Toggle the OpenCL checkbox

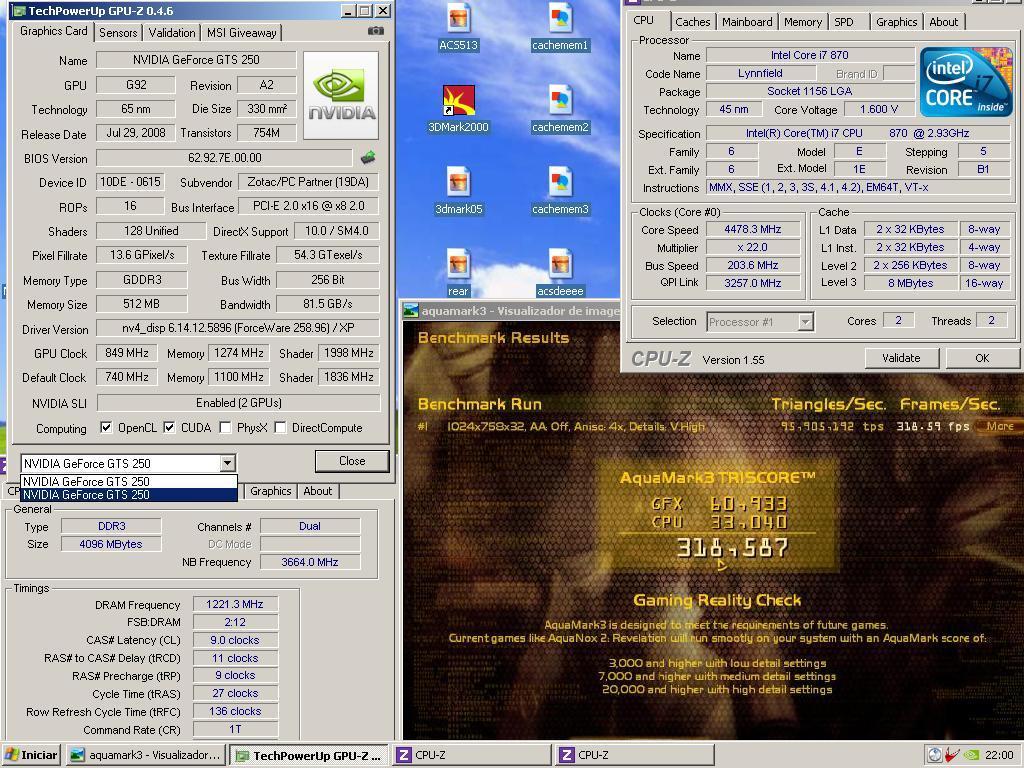click(106, 428)
